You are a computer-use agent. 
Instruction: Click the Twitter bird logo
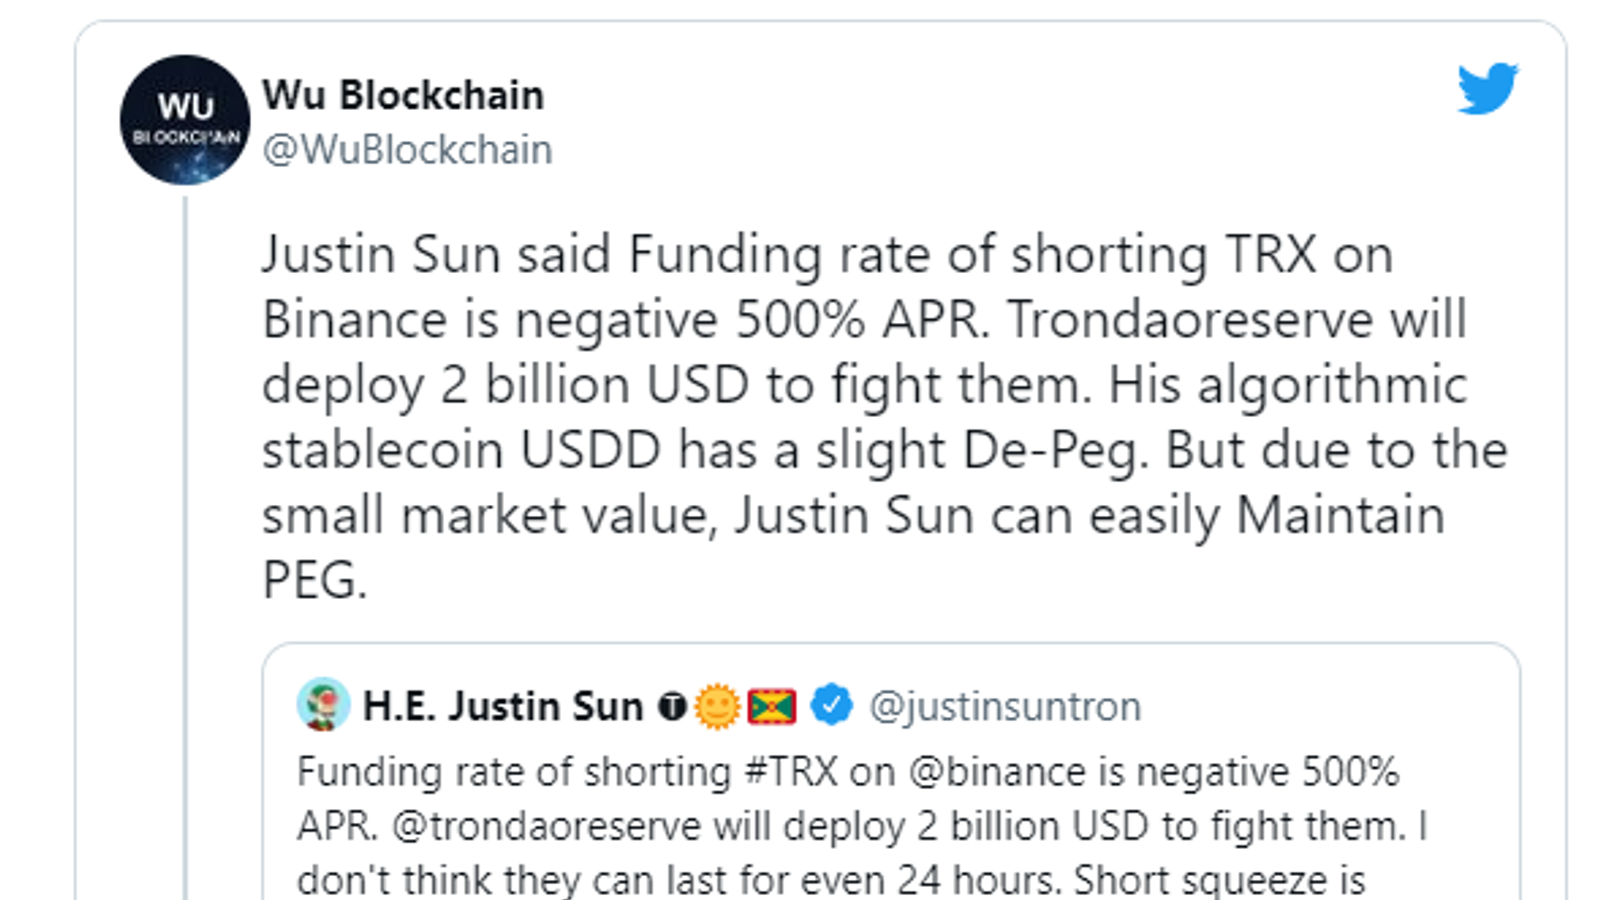pyautogui.click(x=1487, y=88)
